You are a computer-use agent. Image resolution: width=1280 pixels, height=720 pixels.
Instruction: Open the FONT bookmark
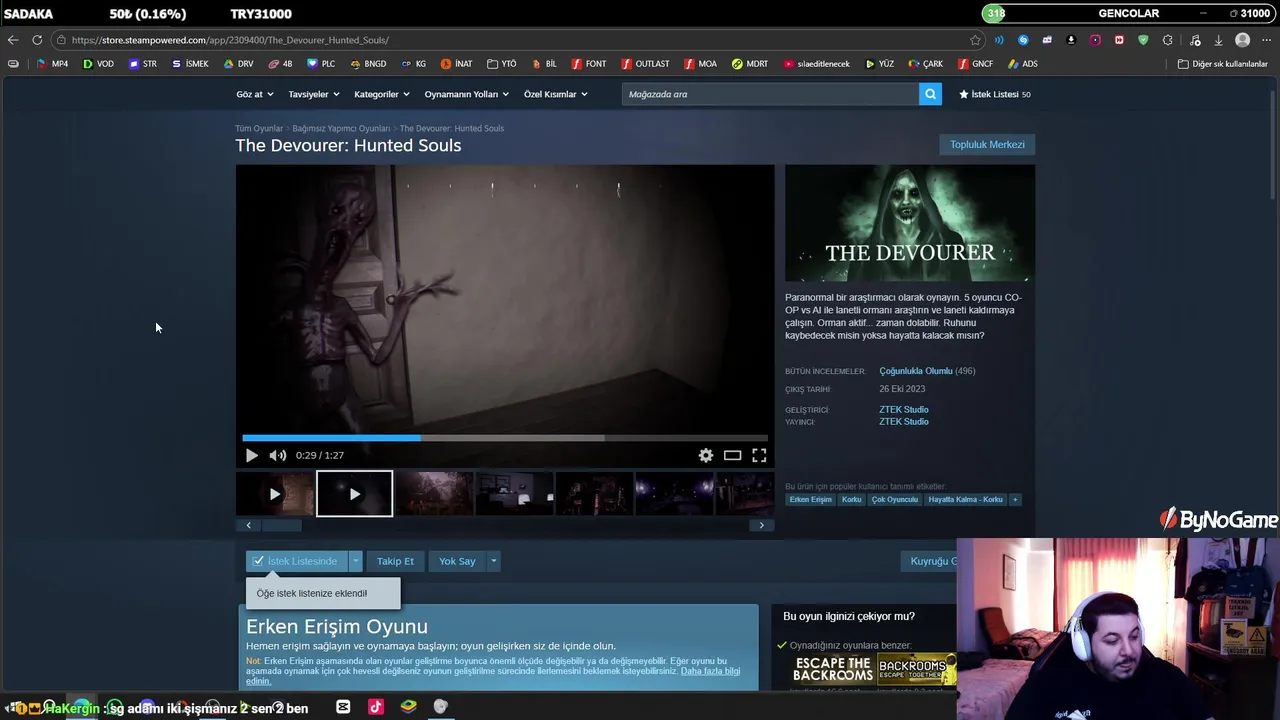(x=589, y=64)
